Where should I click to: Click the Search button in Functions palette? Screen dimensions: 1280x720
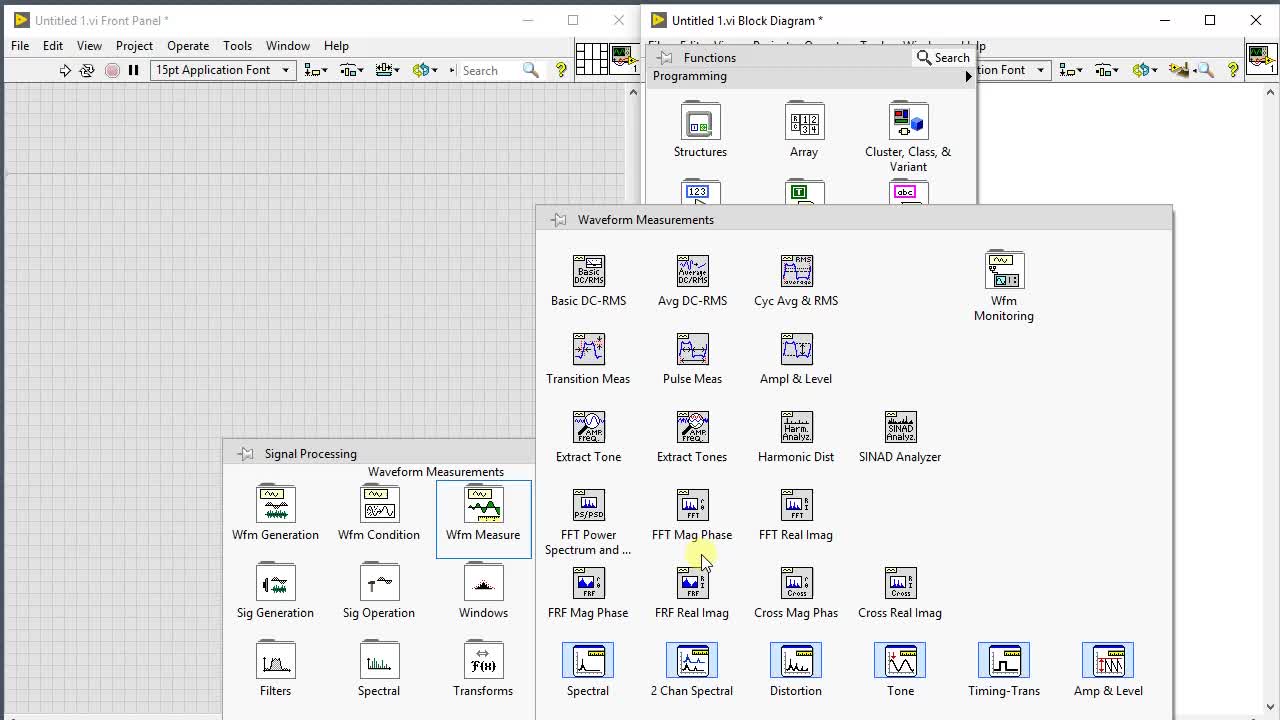point(943,58)
